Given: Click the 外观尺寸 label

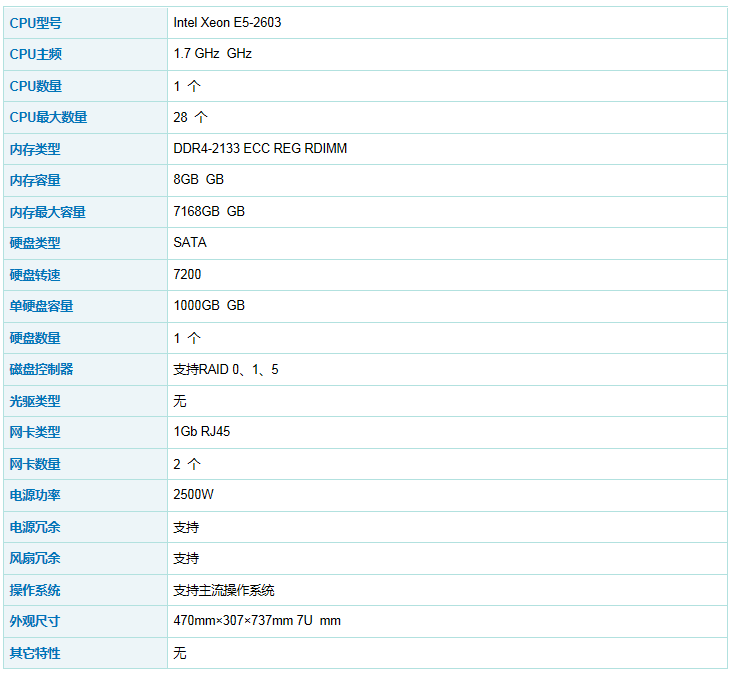Looking at the screenshot, I should pyautogui.click(x=35, y=621).
